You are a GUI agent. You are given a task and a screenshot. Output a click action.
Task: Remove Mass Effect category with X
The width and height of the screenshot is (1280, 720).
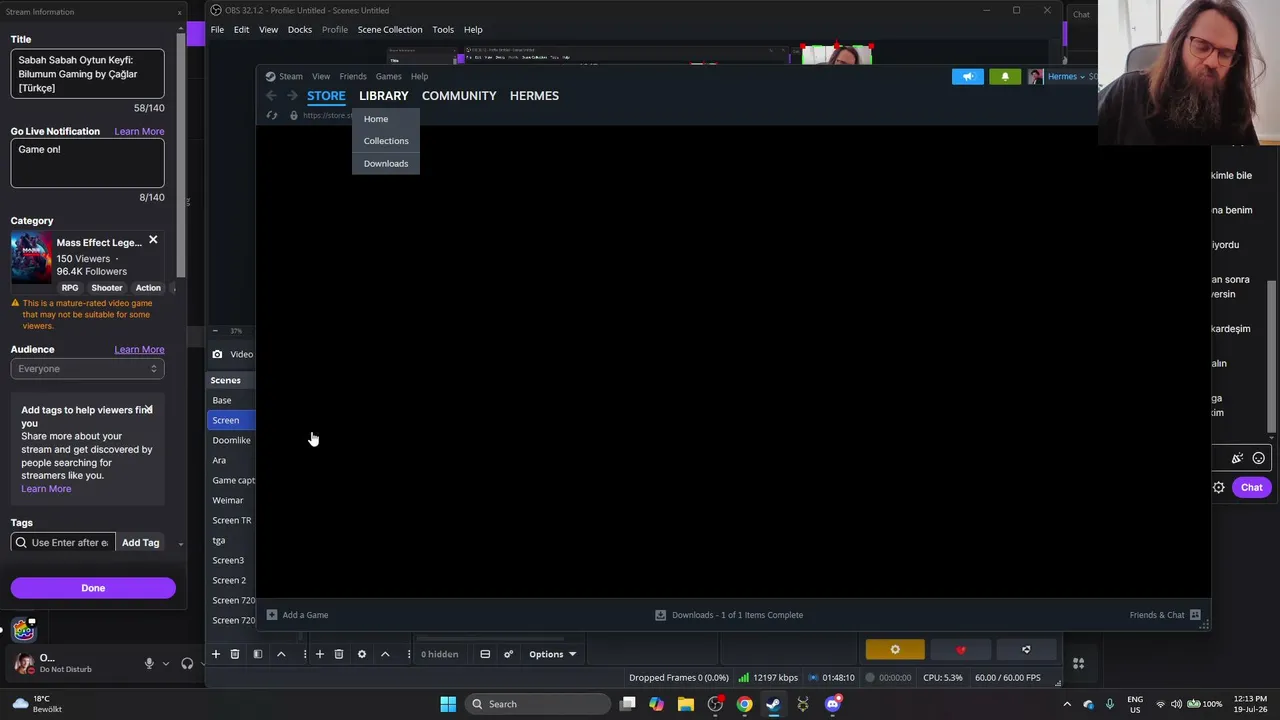tap(153, 240)
